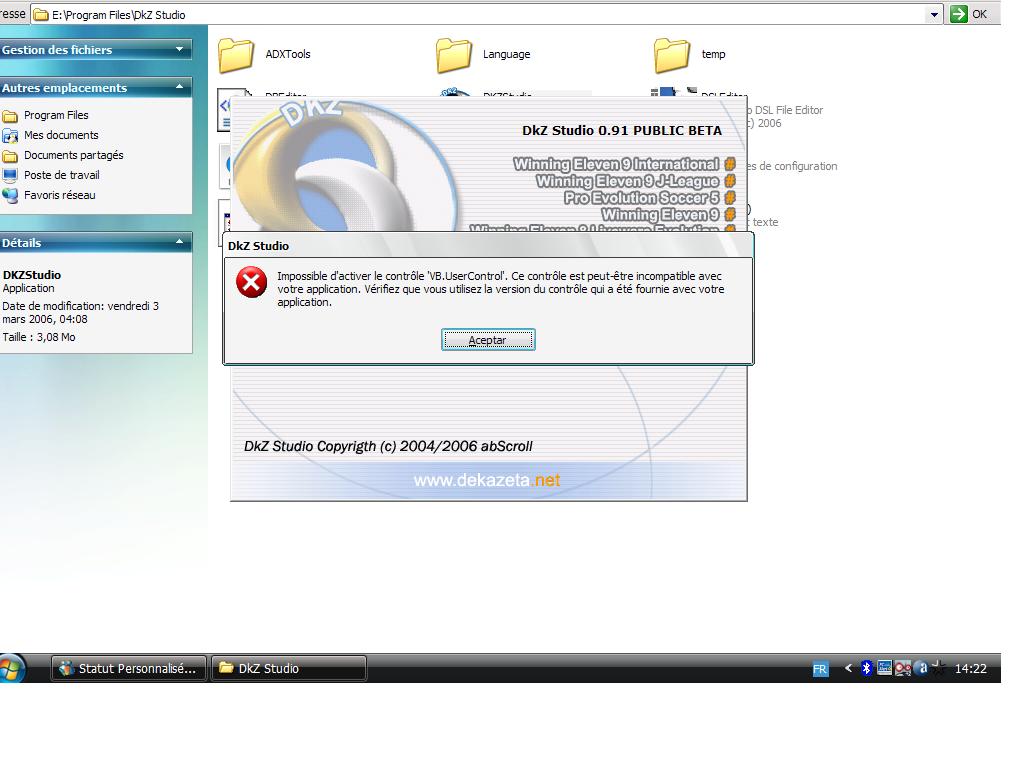The image size is (1024, 768).
Task: Click the 'DkZ Studio 0.91 PUBLIC BETA' heading
Action: point(622,131)
